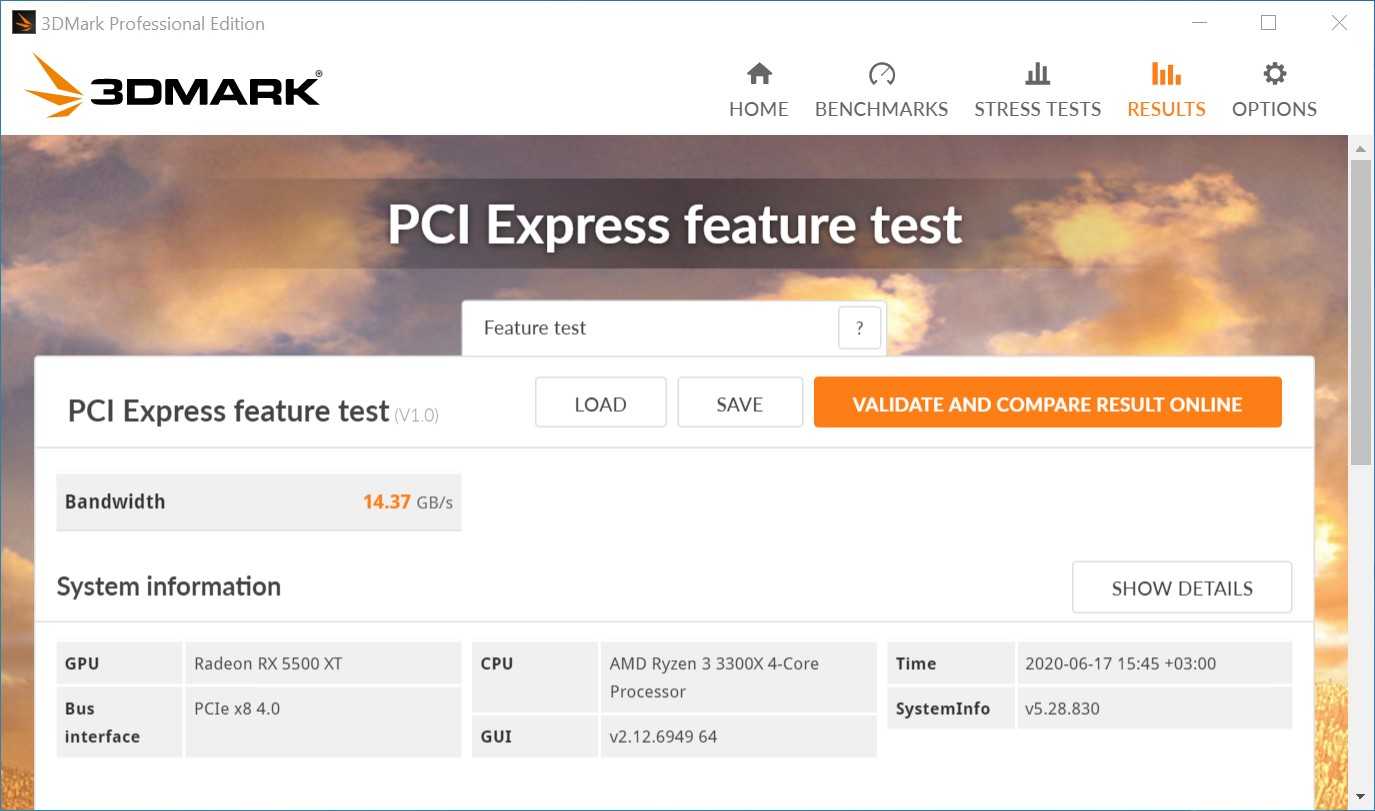Open Stress Tests bar chart icon
The height and width of the screenshot is (811, 1375).
tap(1037, 74)
